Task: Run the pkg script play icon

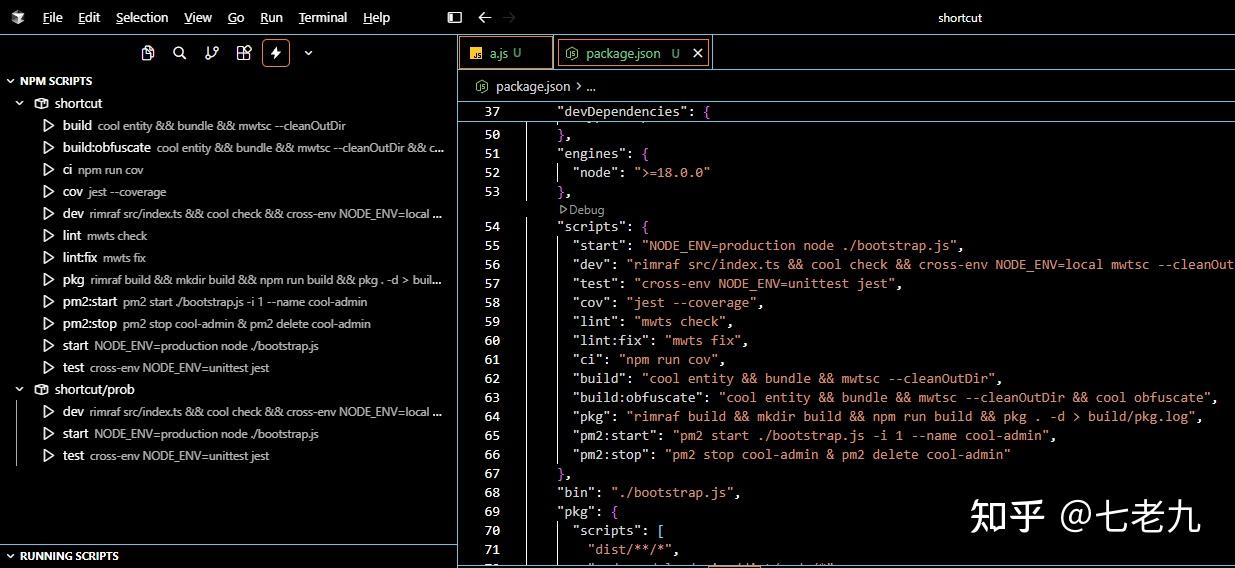Action: point(48,280)
